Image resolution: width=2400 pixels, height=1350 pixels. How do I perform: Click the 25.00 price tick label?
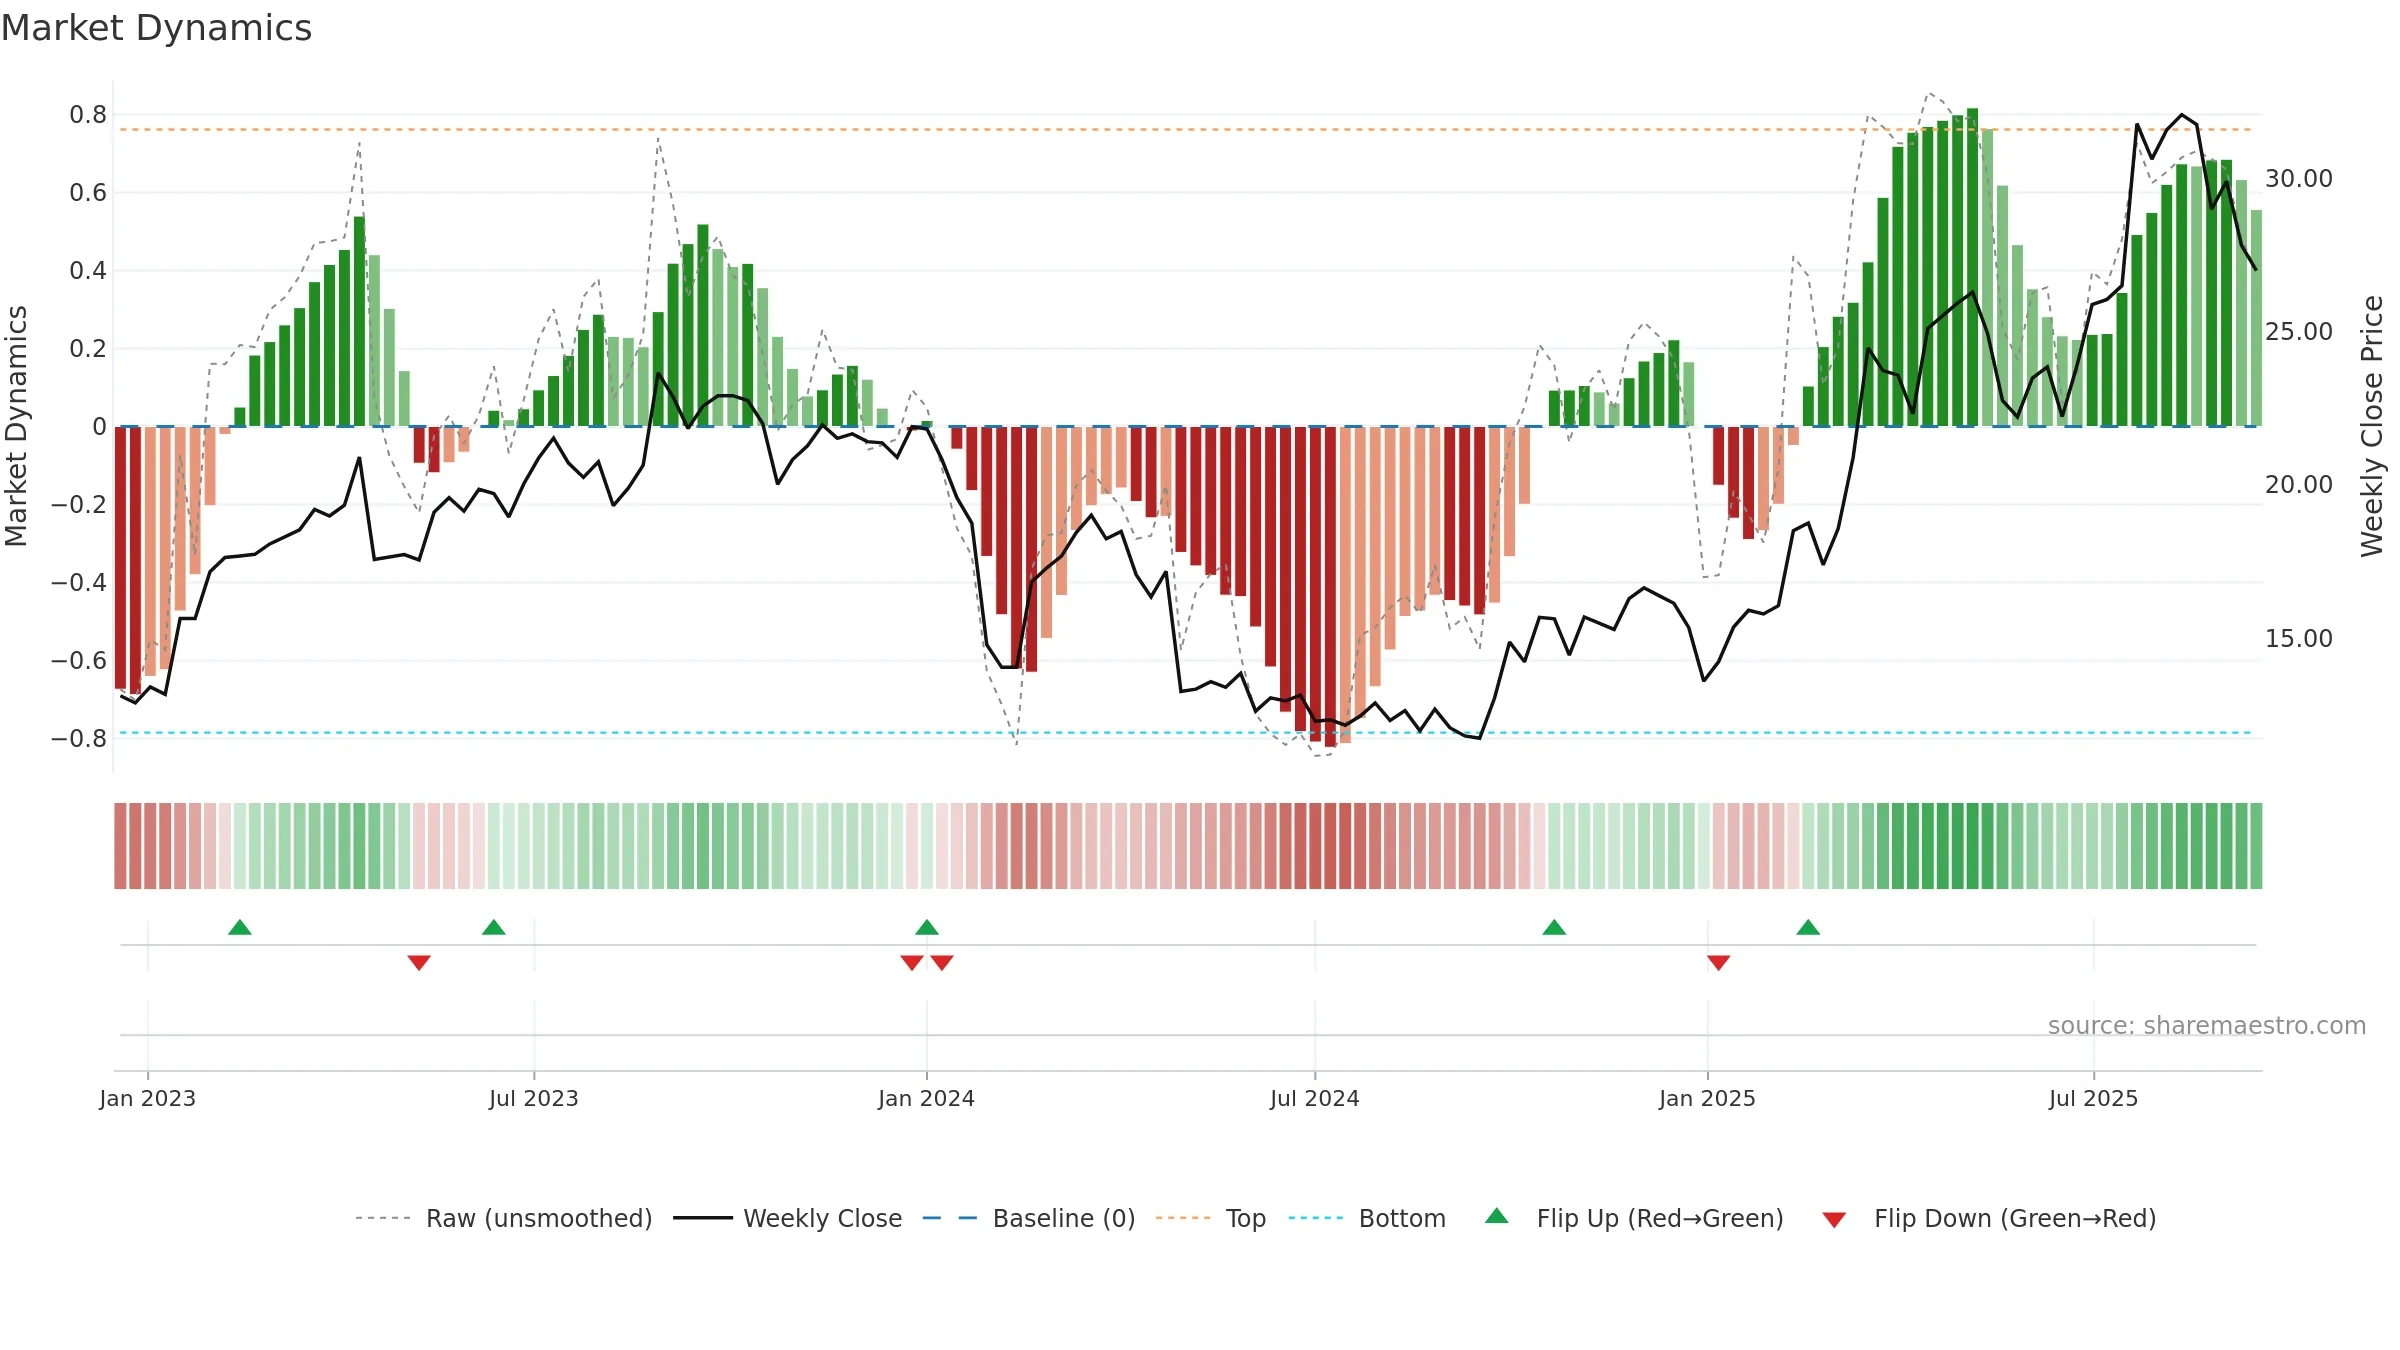coord(2299,331)
